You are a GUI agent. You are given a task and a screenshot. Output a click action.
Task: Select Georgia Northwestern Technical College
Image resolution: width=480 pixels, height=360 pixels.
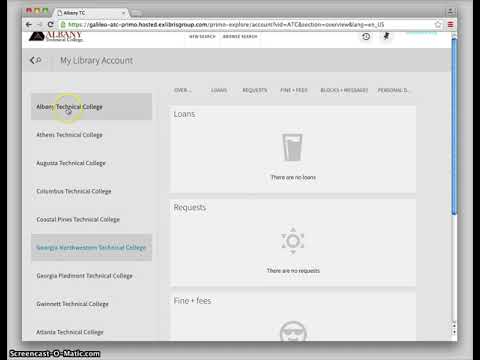91,247
